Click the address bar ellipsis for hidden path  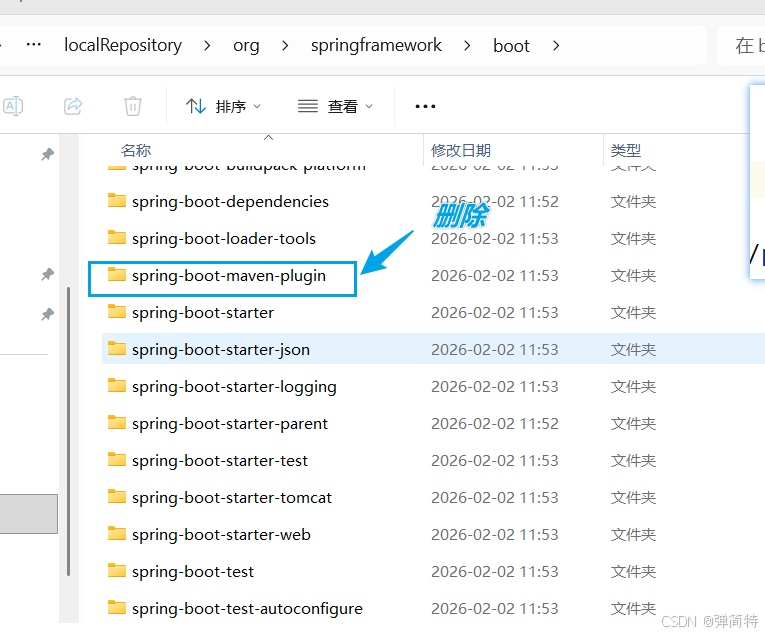tap(34, 45)
